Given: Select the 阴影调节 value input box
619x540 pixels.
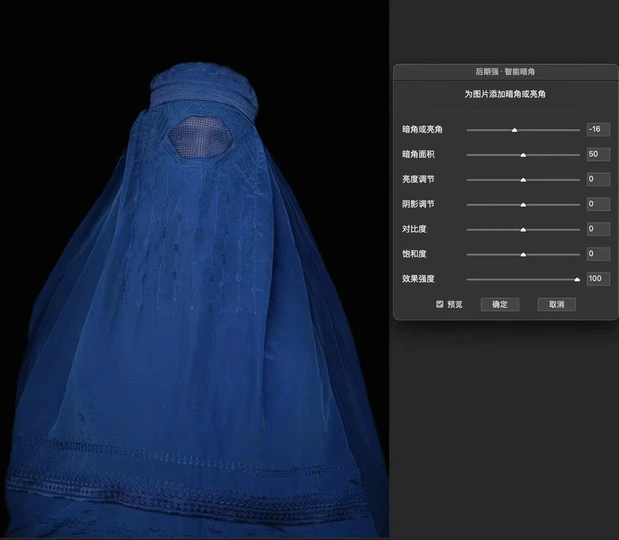Looking at the screenshot, I should [x=598, y=204].
